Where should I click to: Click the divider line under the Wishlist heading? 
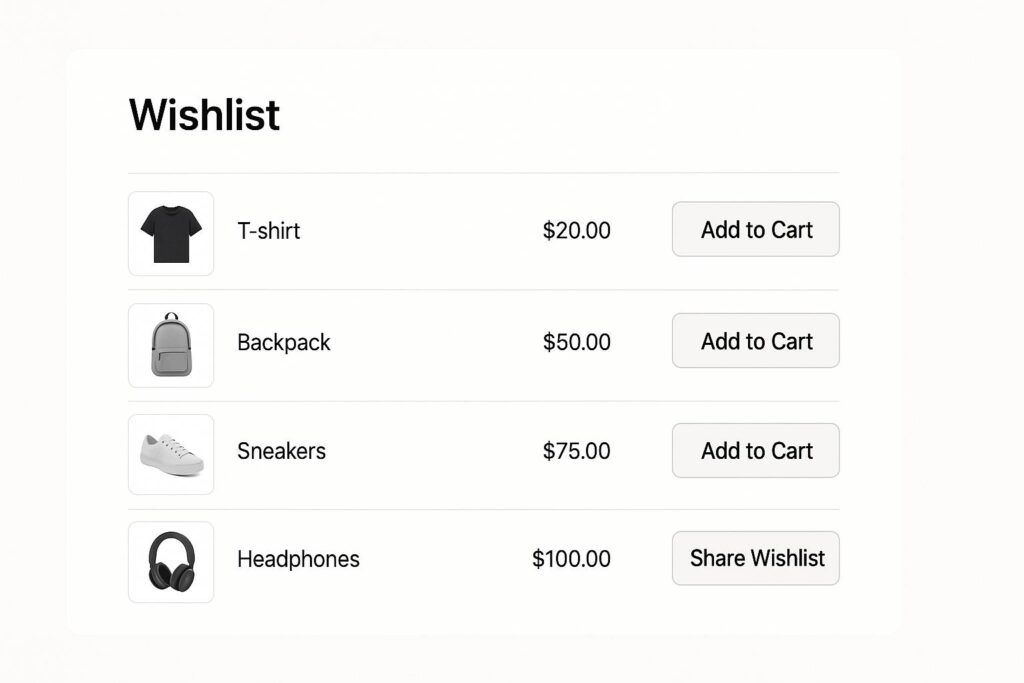pos(483,173)
